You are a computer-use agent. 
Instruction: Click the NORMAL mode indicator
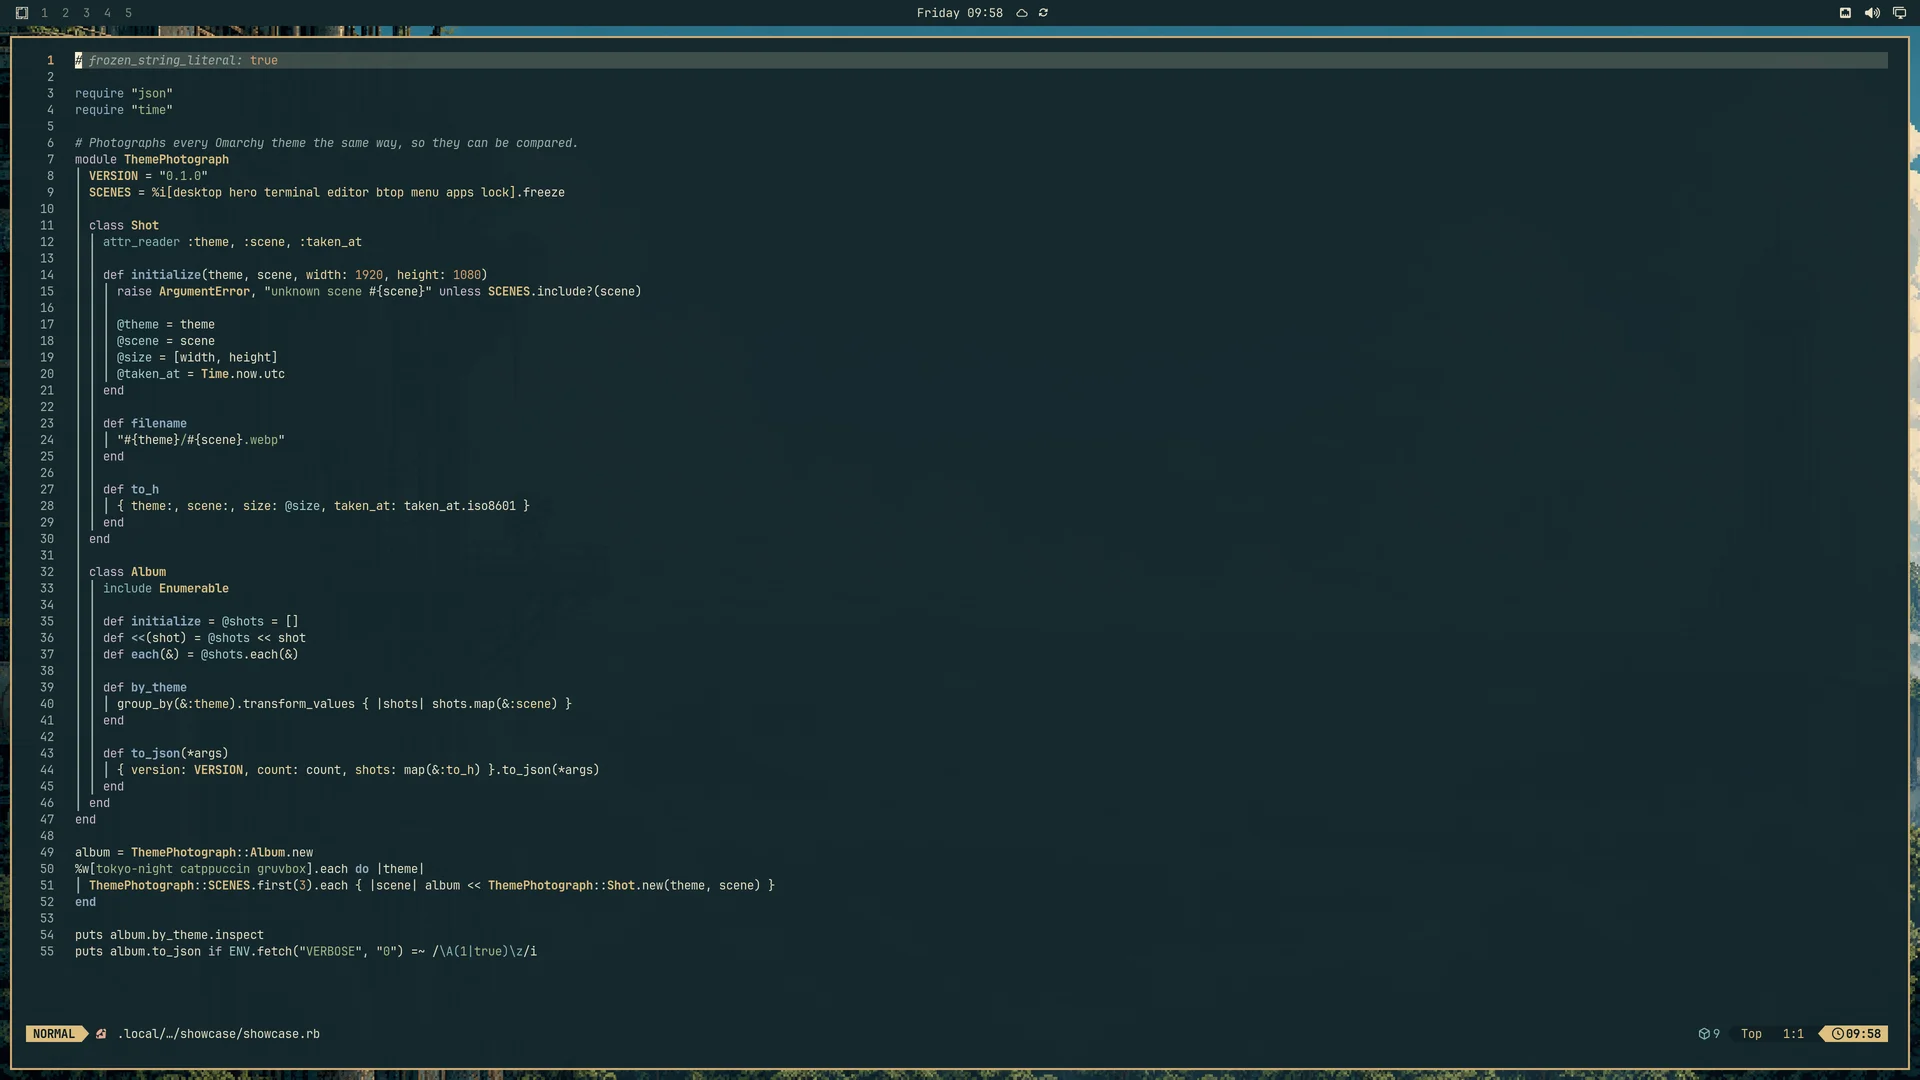click(54, 1034)
